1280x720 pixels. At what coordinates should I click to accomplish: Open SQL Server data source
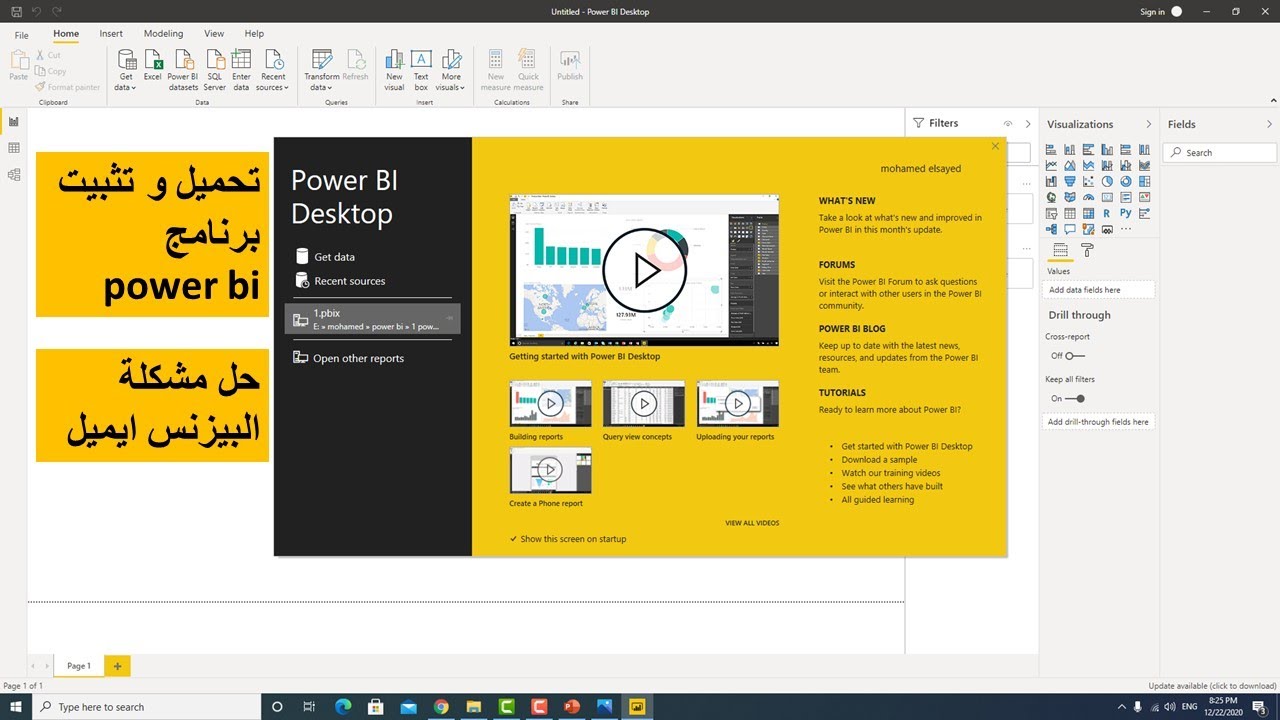coord(215,70)
